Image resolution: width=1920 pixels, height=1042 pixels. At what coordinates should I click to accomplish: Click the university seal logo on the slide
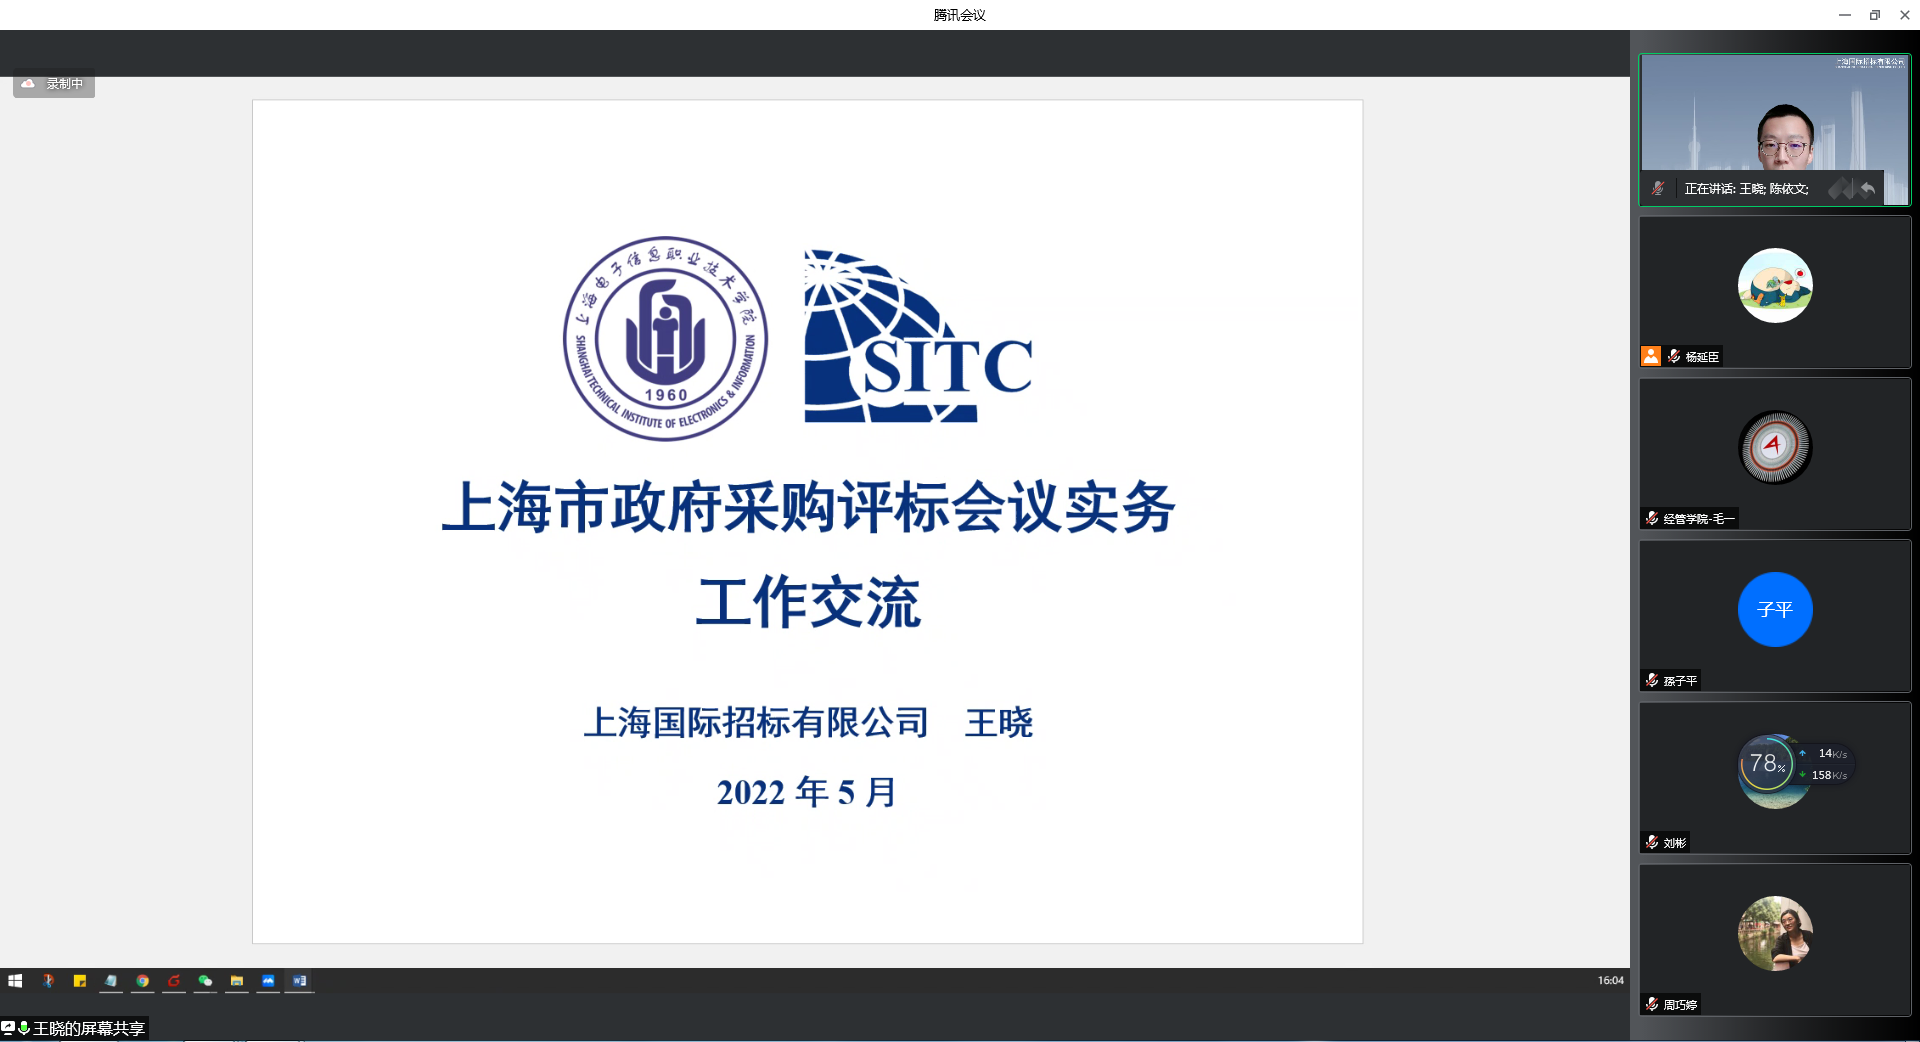[x=665, y=338]
